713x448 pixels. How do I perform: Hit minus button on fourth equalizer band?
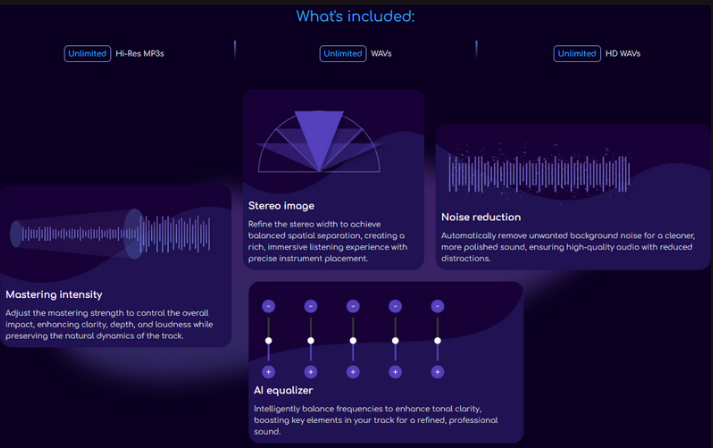395,306
